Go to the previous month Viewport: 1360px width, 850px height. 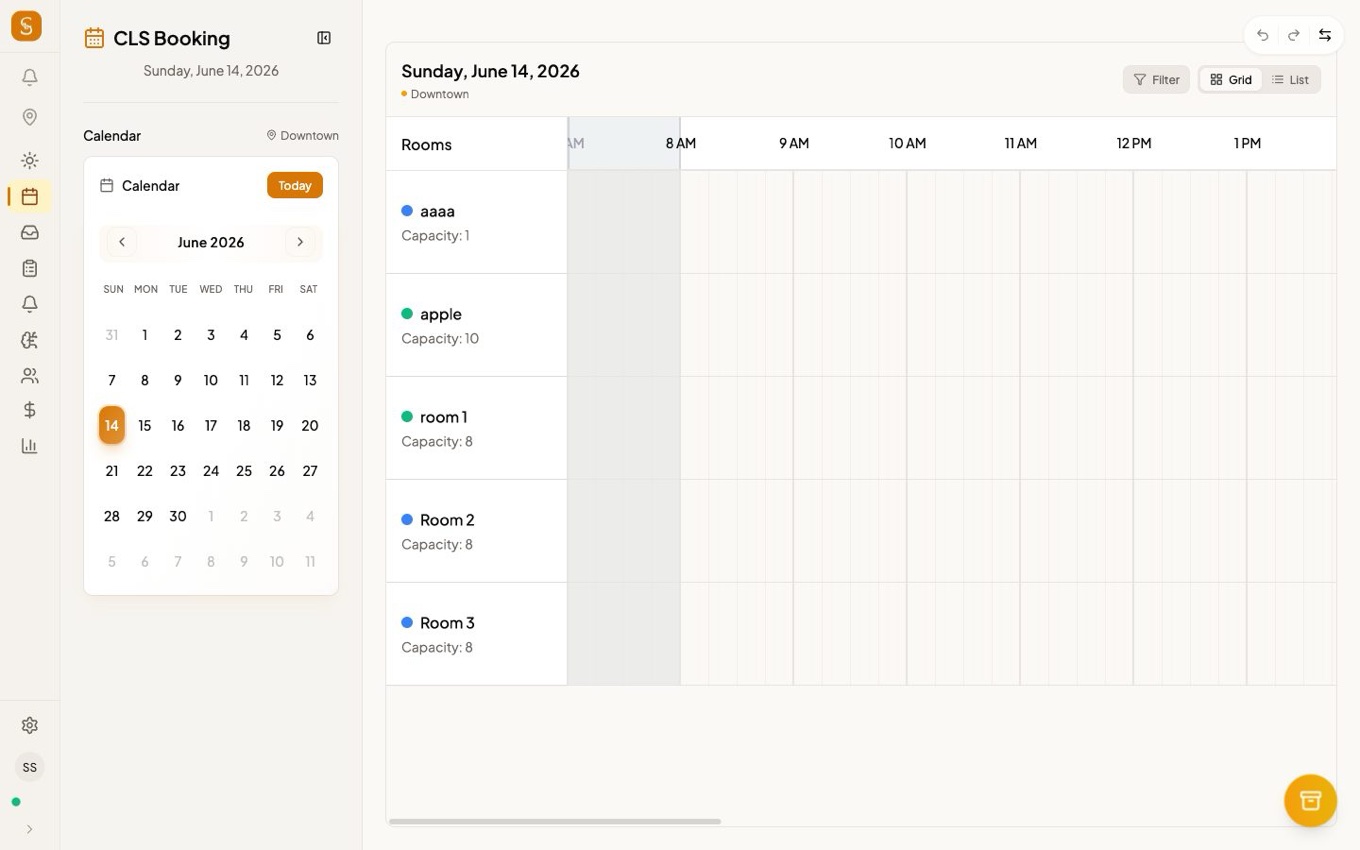click(122, 242)
